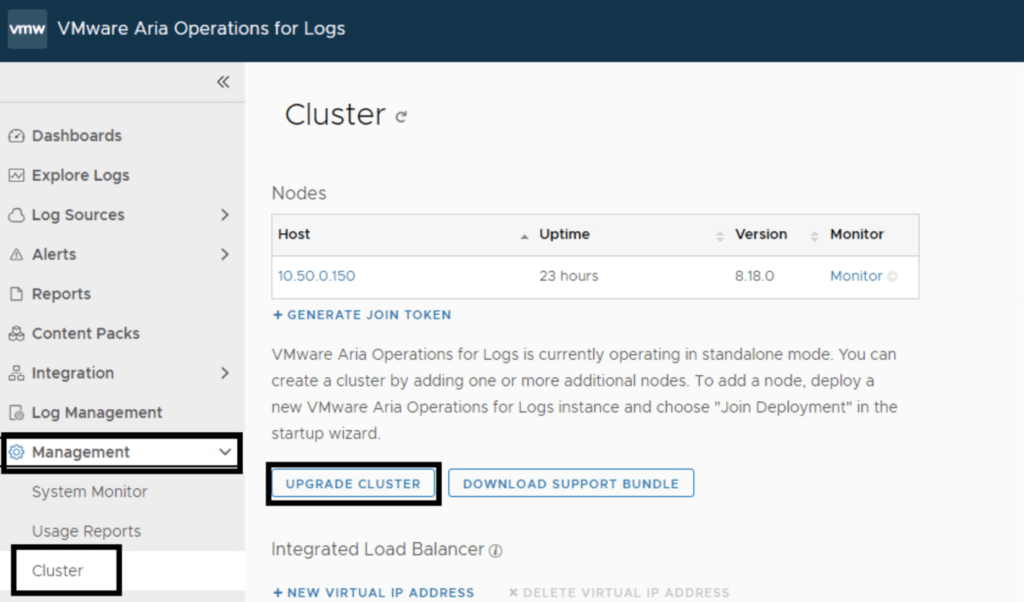Collapse the sidebar with double-chevron icon
The width and height of the screenshot is (1024, 602).
coord(223,82)
